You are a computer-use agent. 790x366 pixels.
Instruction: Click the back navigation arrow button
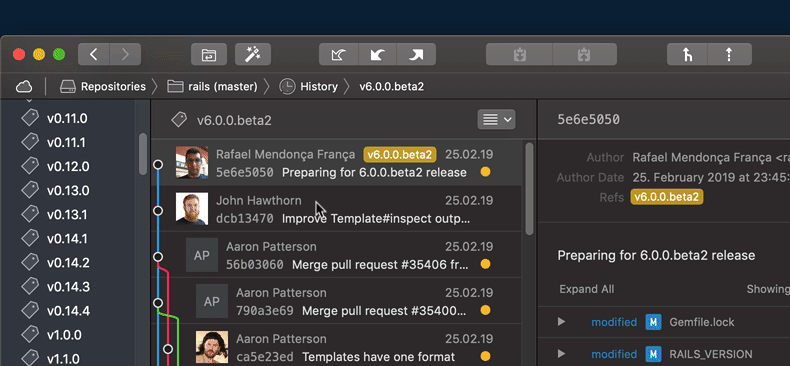94,54
